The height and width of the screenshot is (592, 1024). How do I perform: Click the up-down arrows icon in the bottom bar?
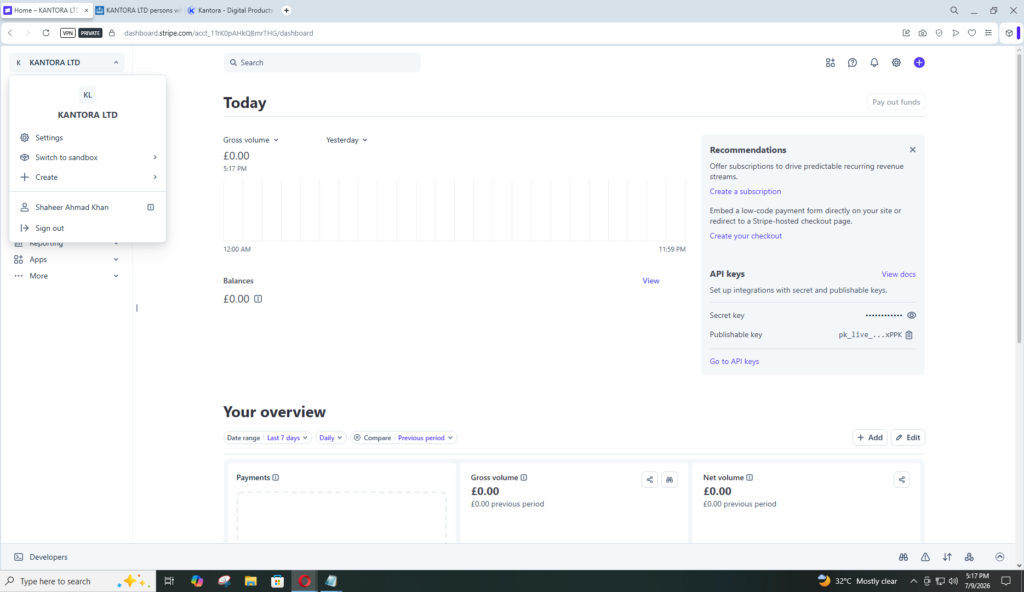click(x=947, y=557)
